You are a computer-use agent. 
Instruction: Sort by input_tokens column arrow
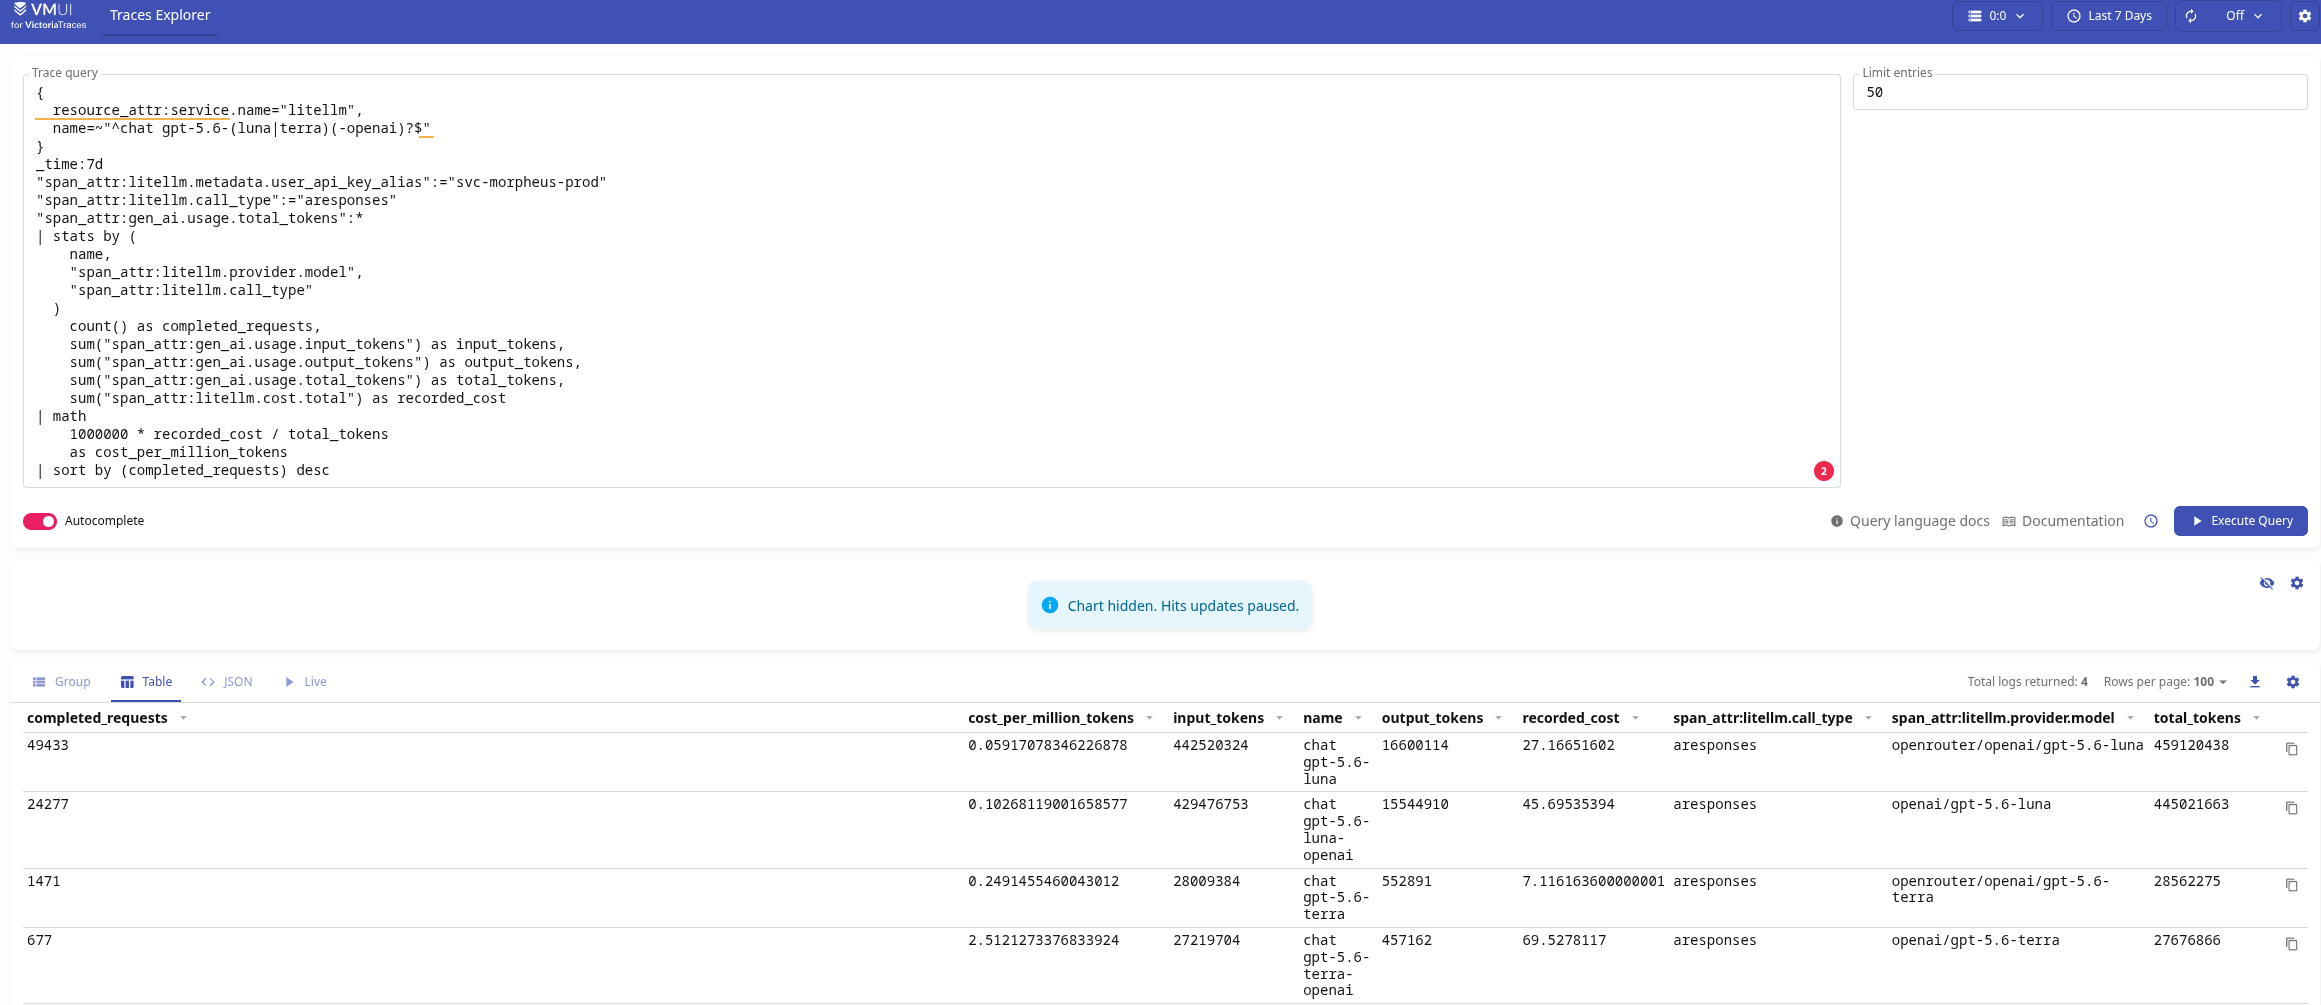pos(1279,718)
